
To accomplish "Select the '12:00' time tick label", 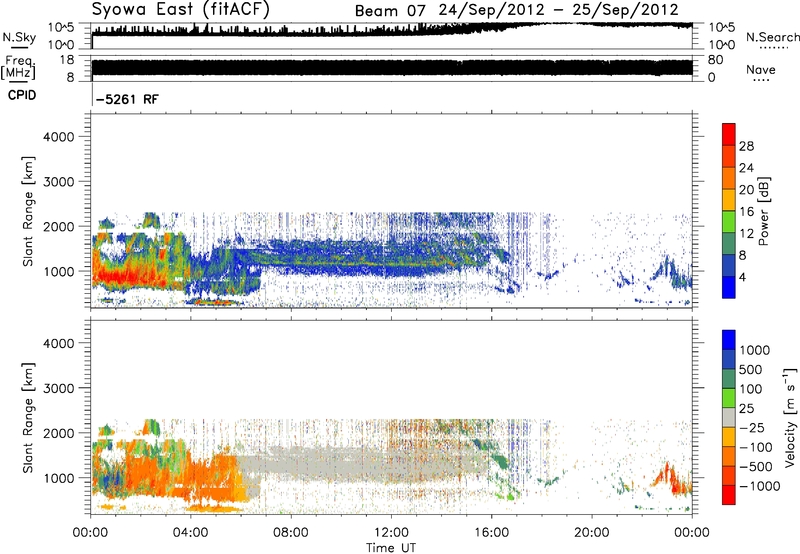I will (391, 533).
